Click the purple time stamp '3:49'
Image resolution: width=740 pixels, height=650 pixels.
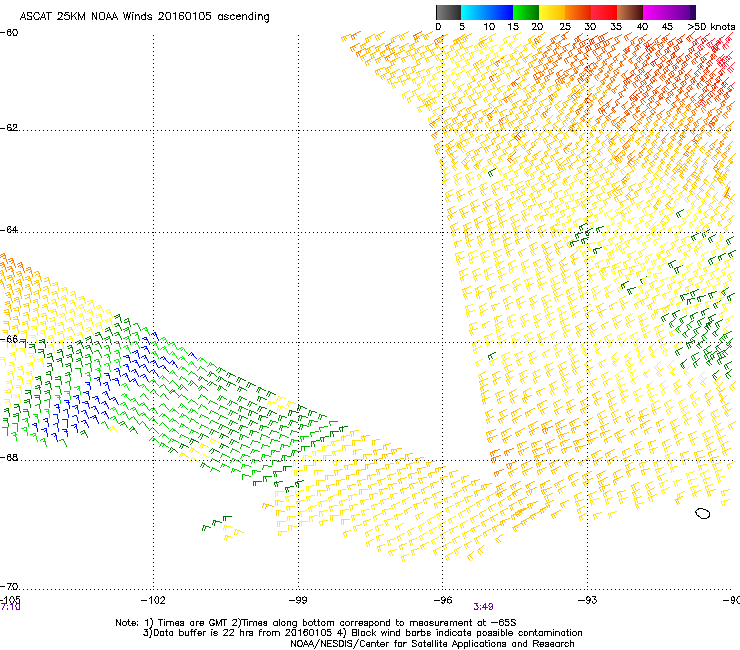483,607
